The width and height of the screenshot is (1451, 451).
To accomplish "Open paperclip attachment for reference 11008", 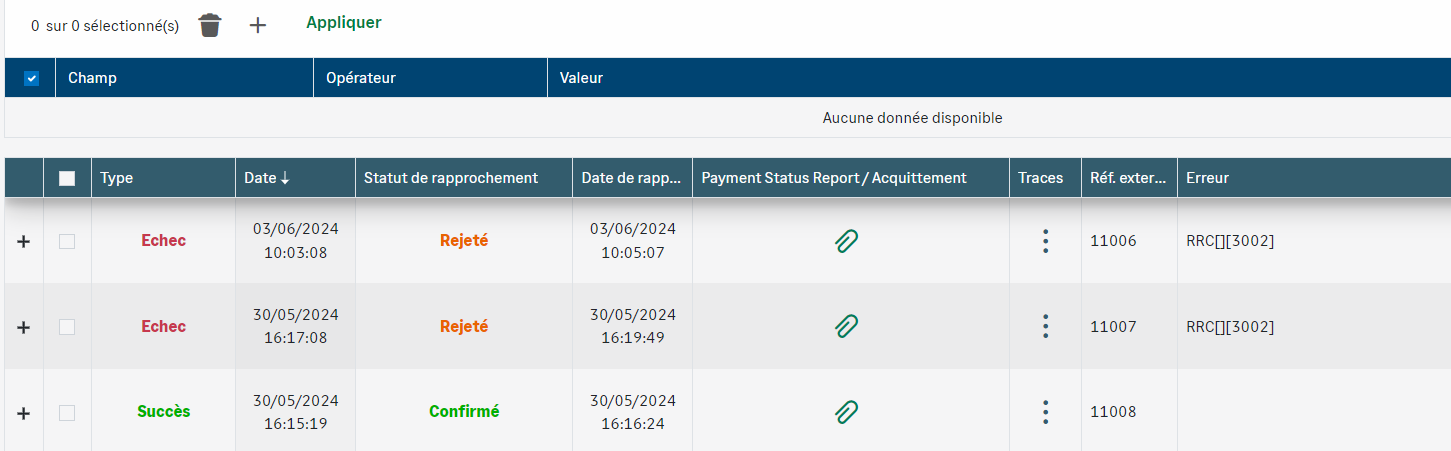I will point(846,411).
